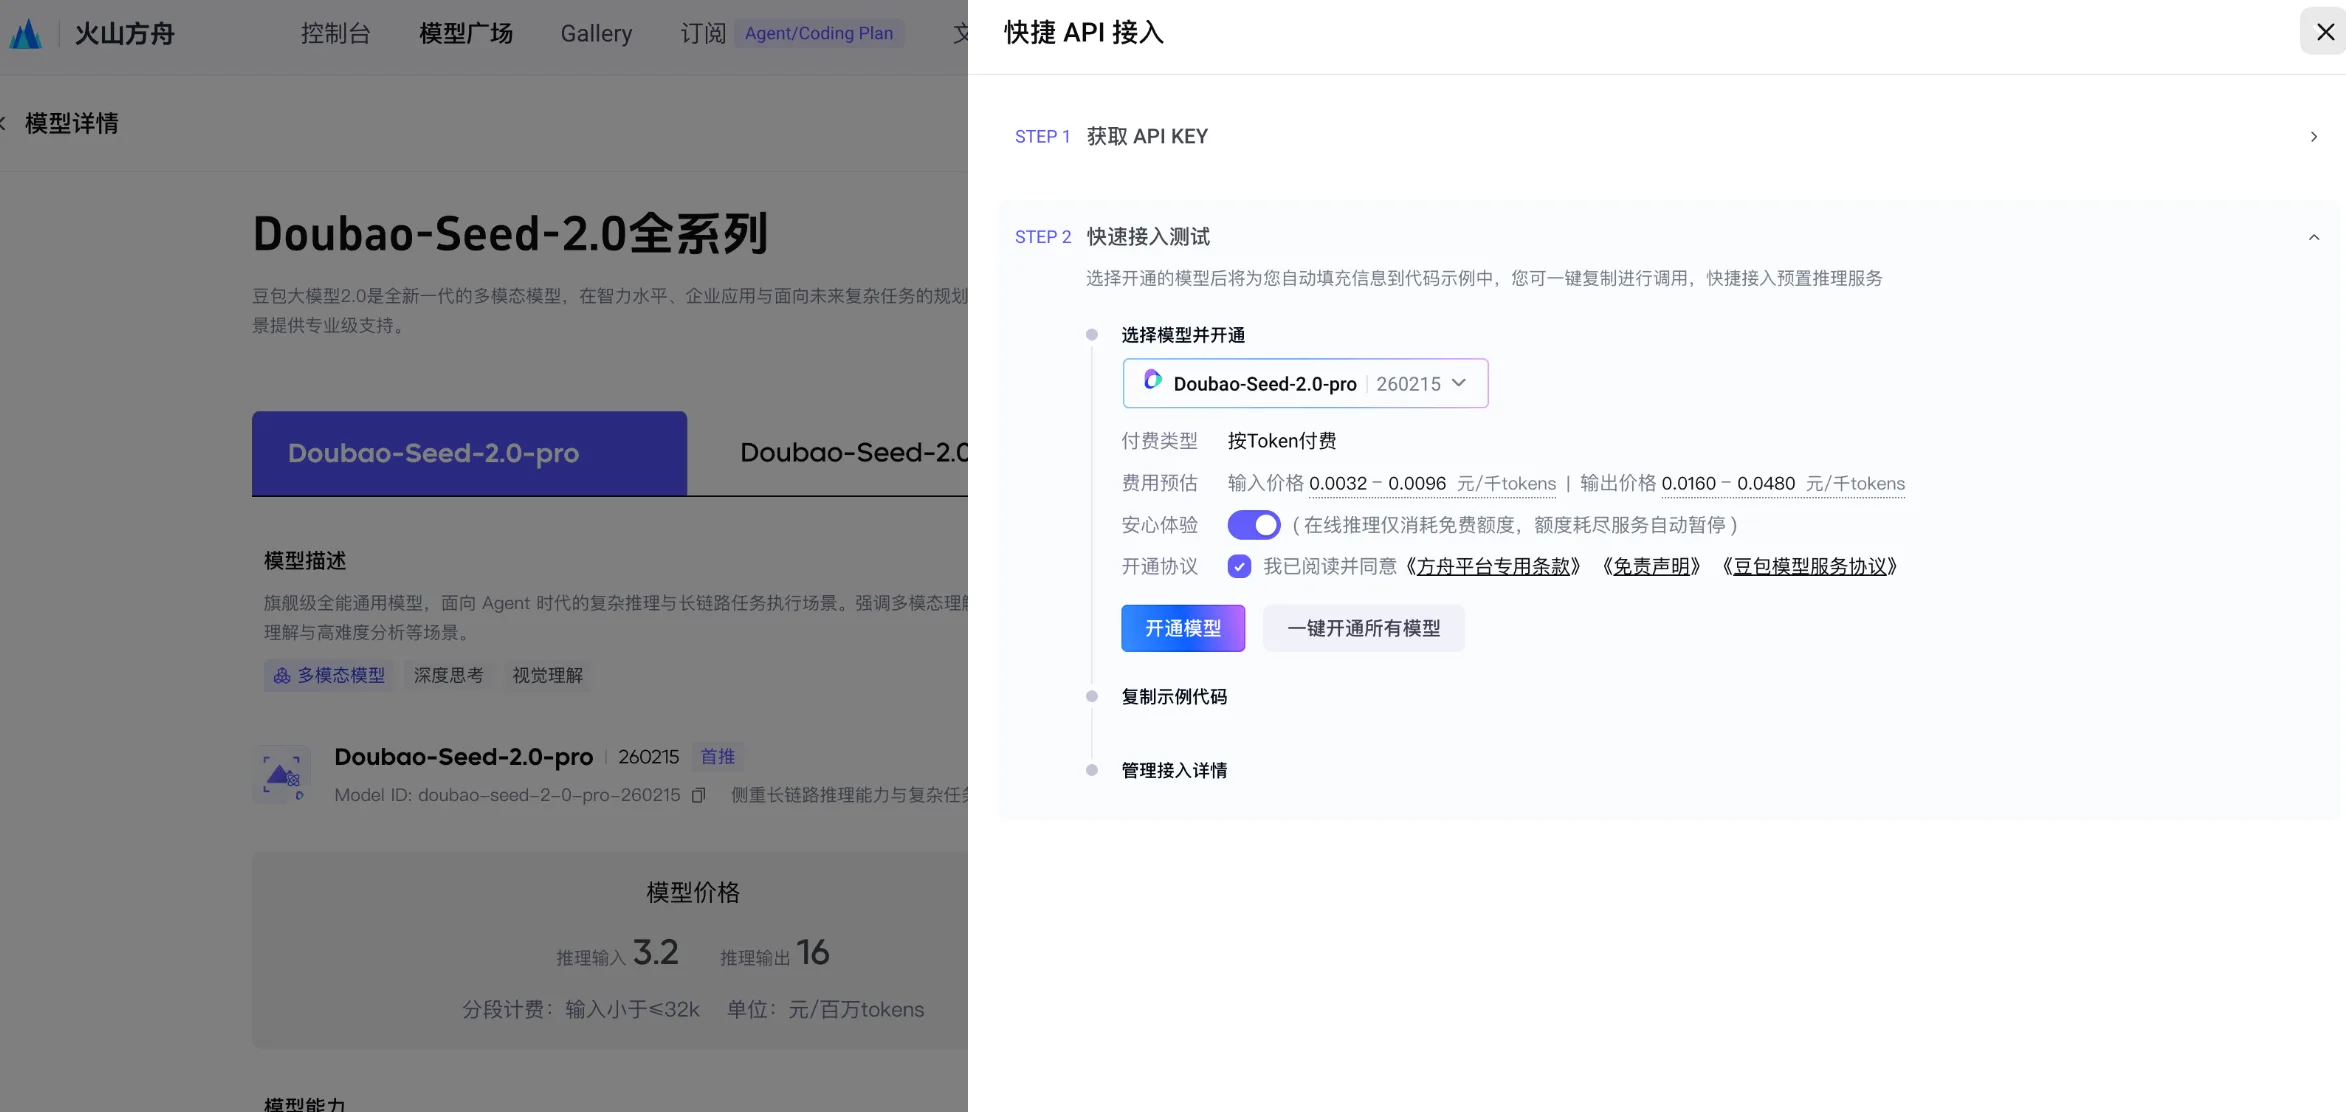Viewport: 2346px width, 1112px height.
Task: Open the 控制台 menu item
Action: tap(336, 34)
